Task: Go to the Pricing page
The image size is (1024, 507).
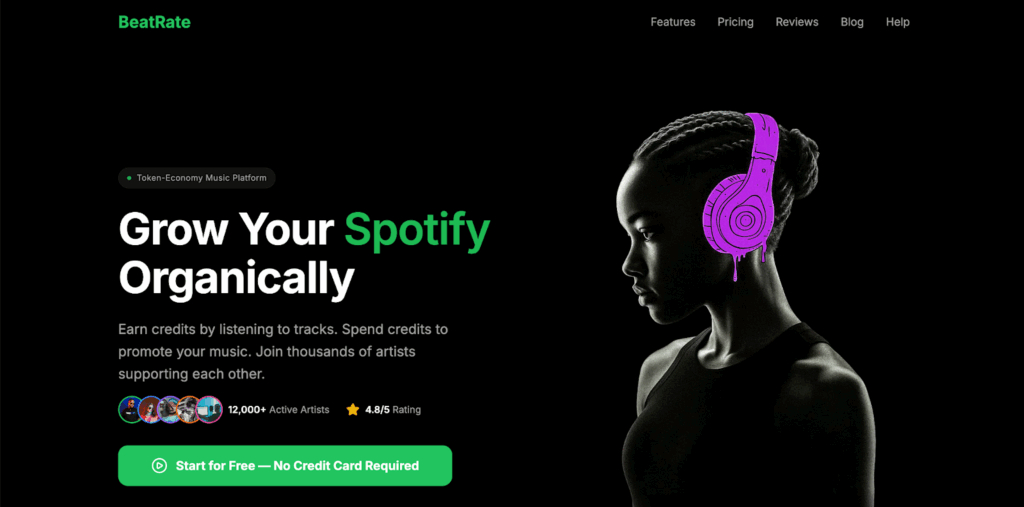Action: (735, 22)
